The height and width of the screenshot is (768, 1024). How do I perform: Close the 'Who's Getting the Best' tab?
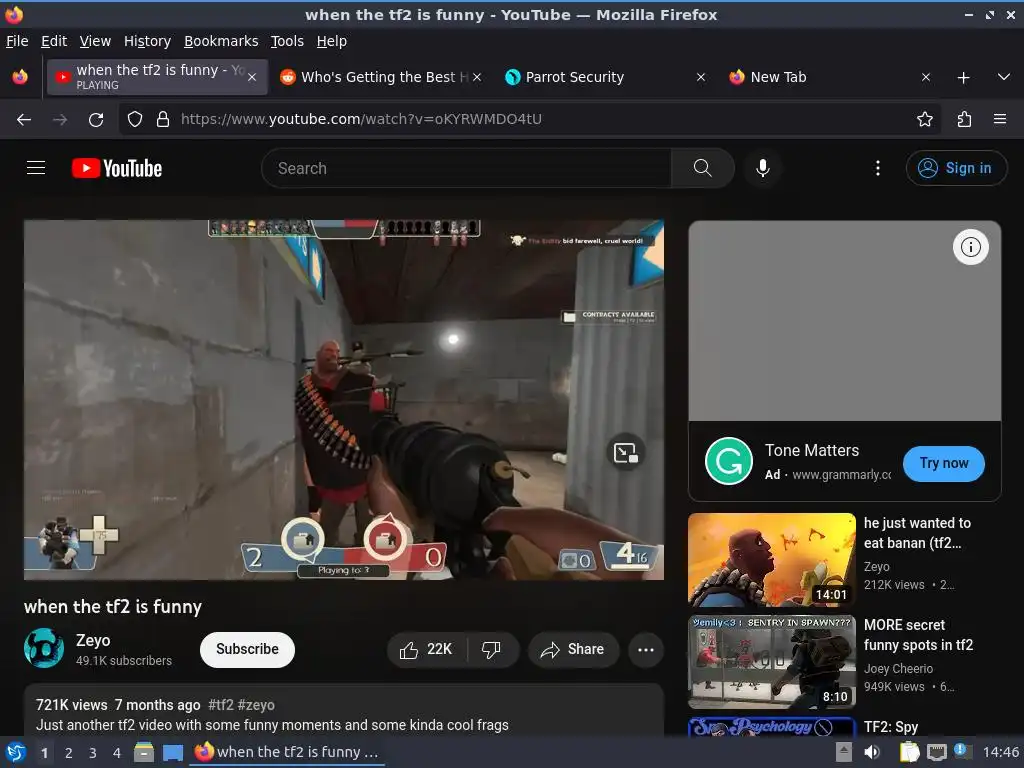click(477, 77)
